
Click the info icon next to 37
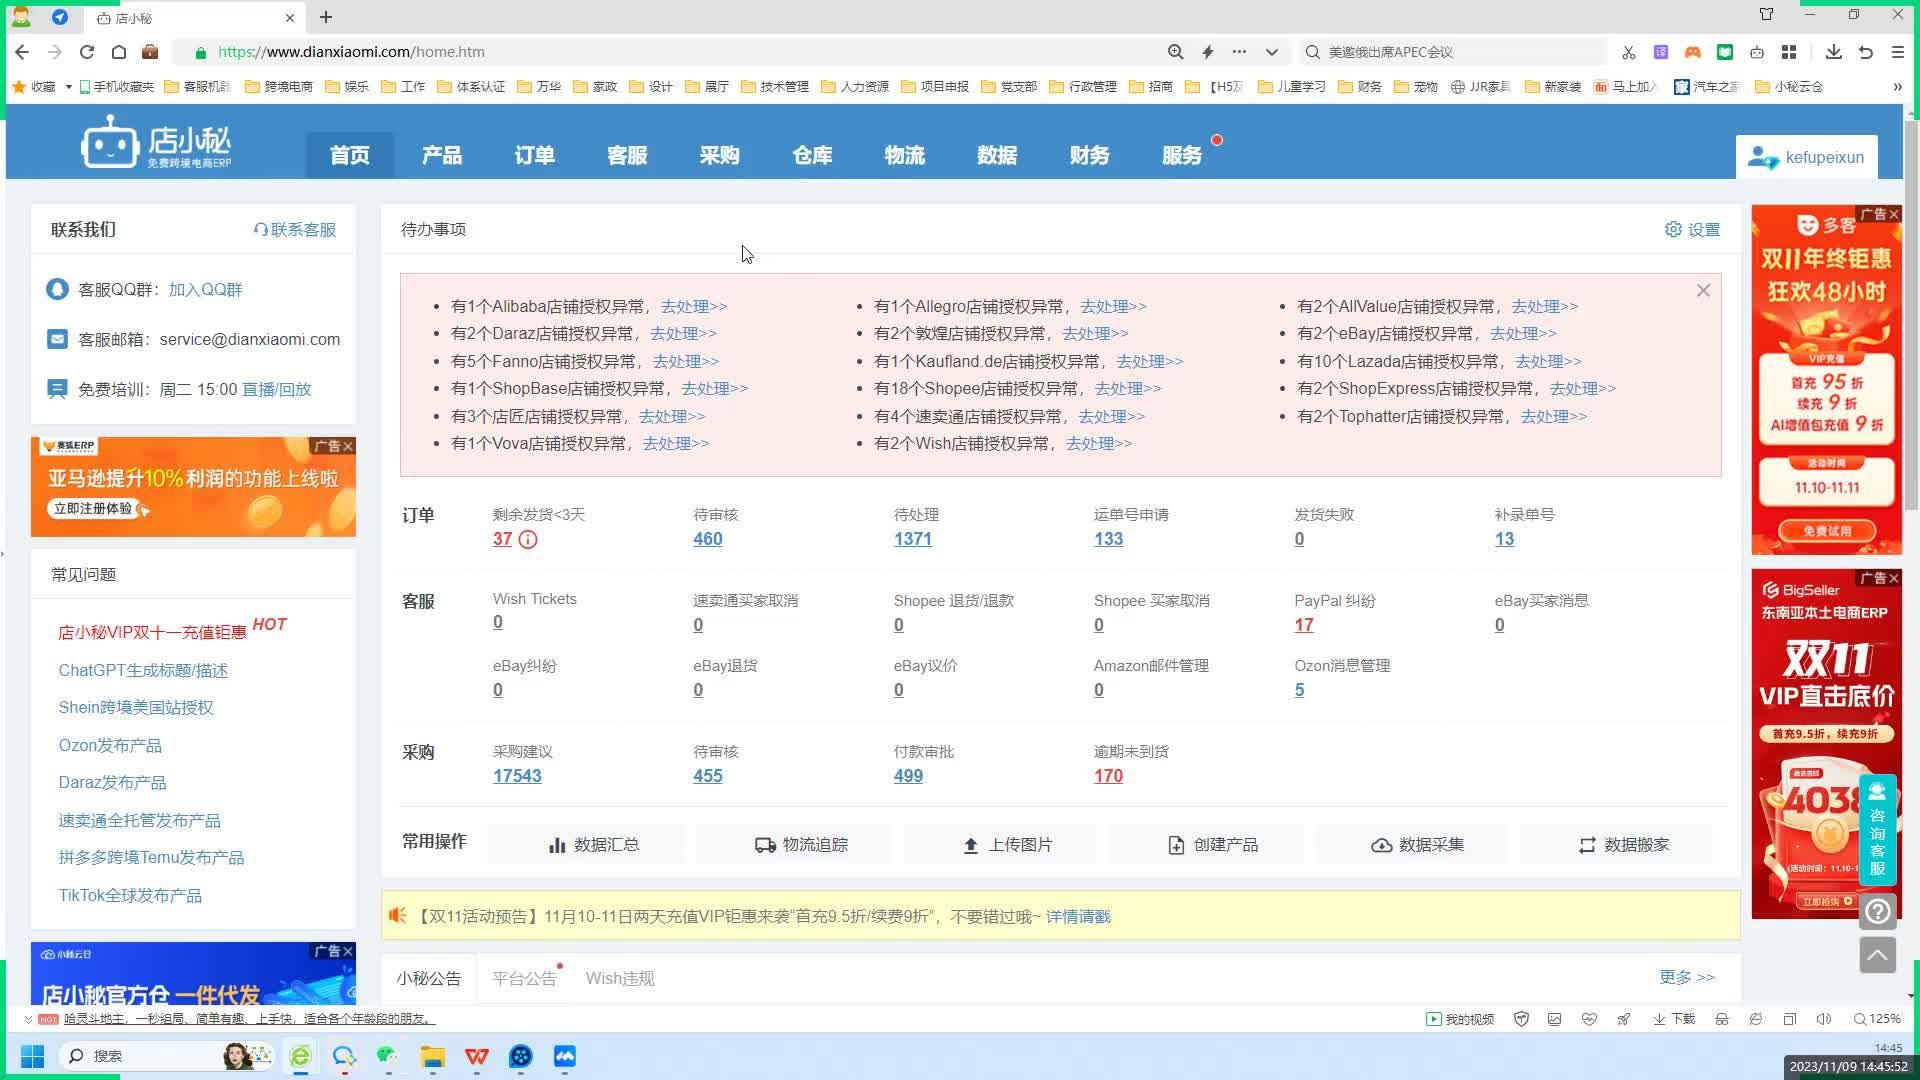[x=528, y=540]
